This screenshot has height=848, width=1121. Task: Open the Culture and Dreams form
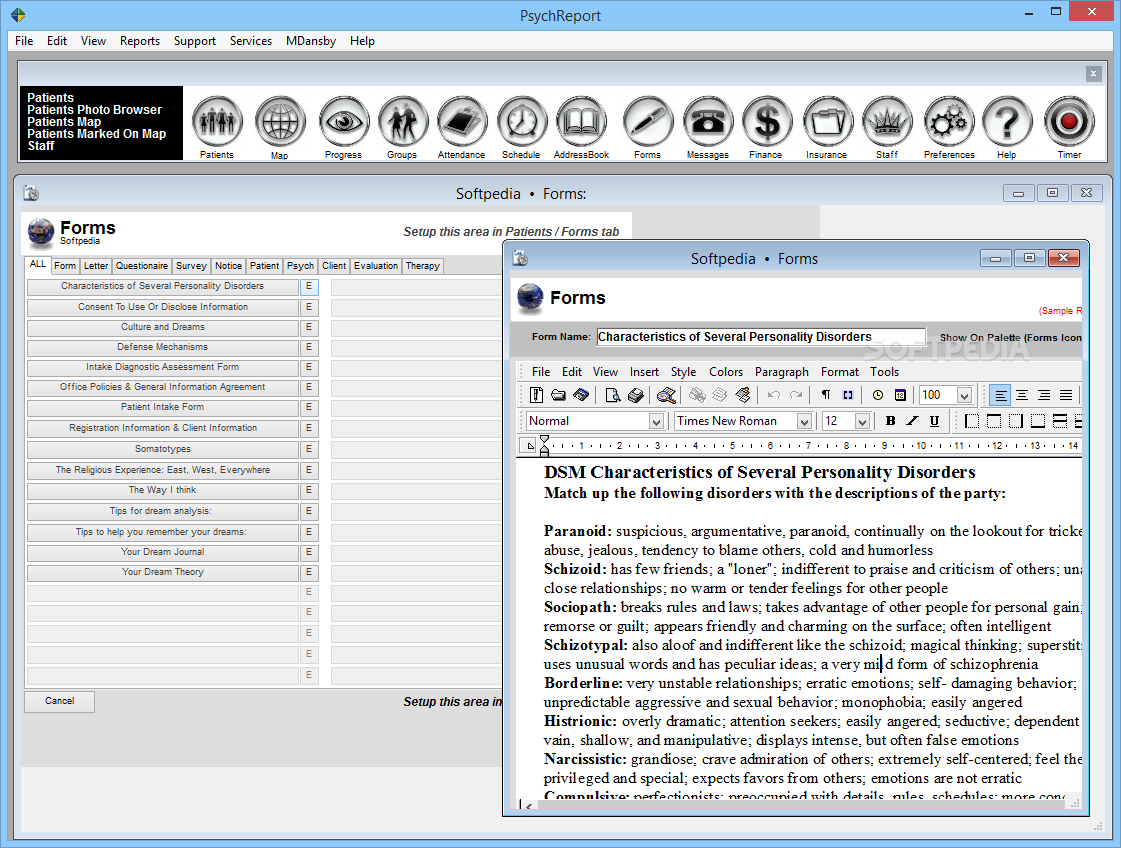tap(163, 327)
